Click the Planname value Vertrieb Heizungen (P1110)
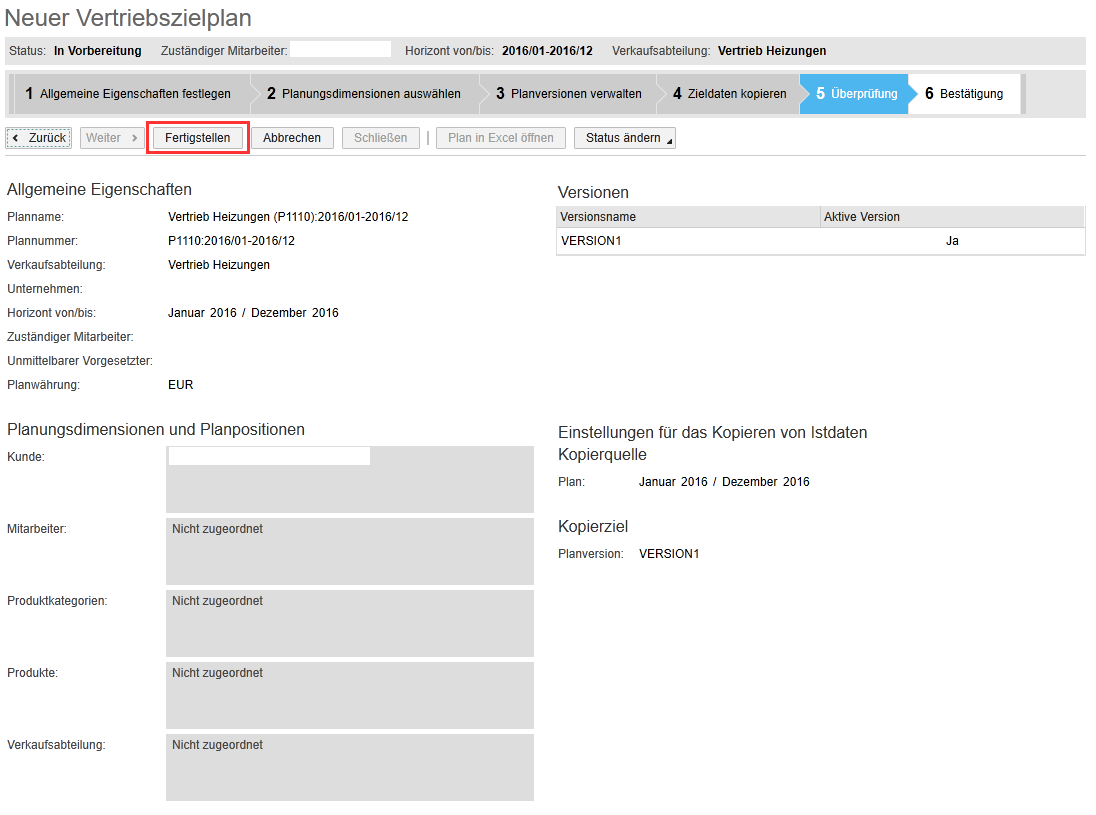The width and height of the screenshot is (1096, 815). coord(288,217)
